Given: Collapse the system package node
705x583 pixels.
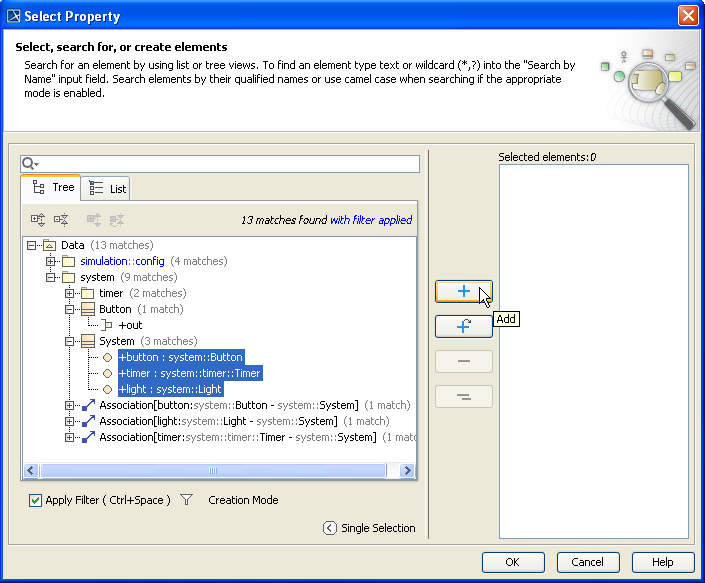Looking at the screenshot, I should point(50,277).
